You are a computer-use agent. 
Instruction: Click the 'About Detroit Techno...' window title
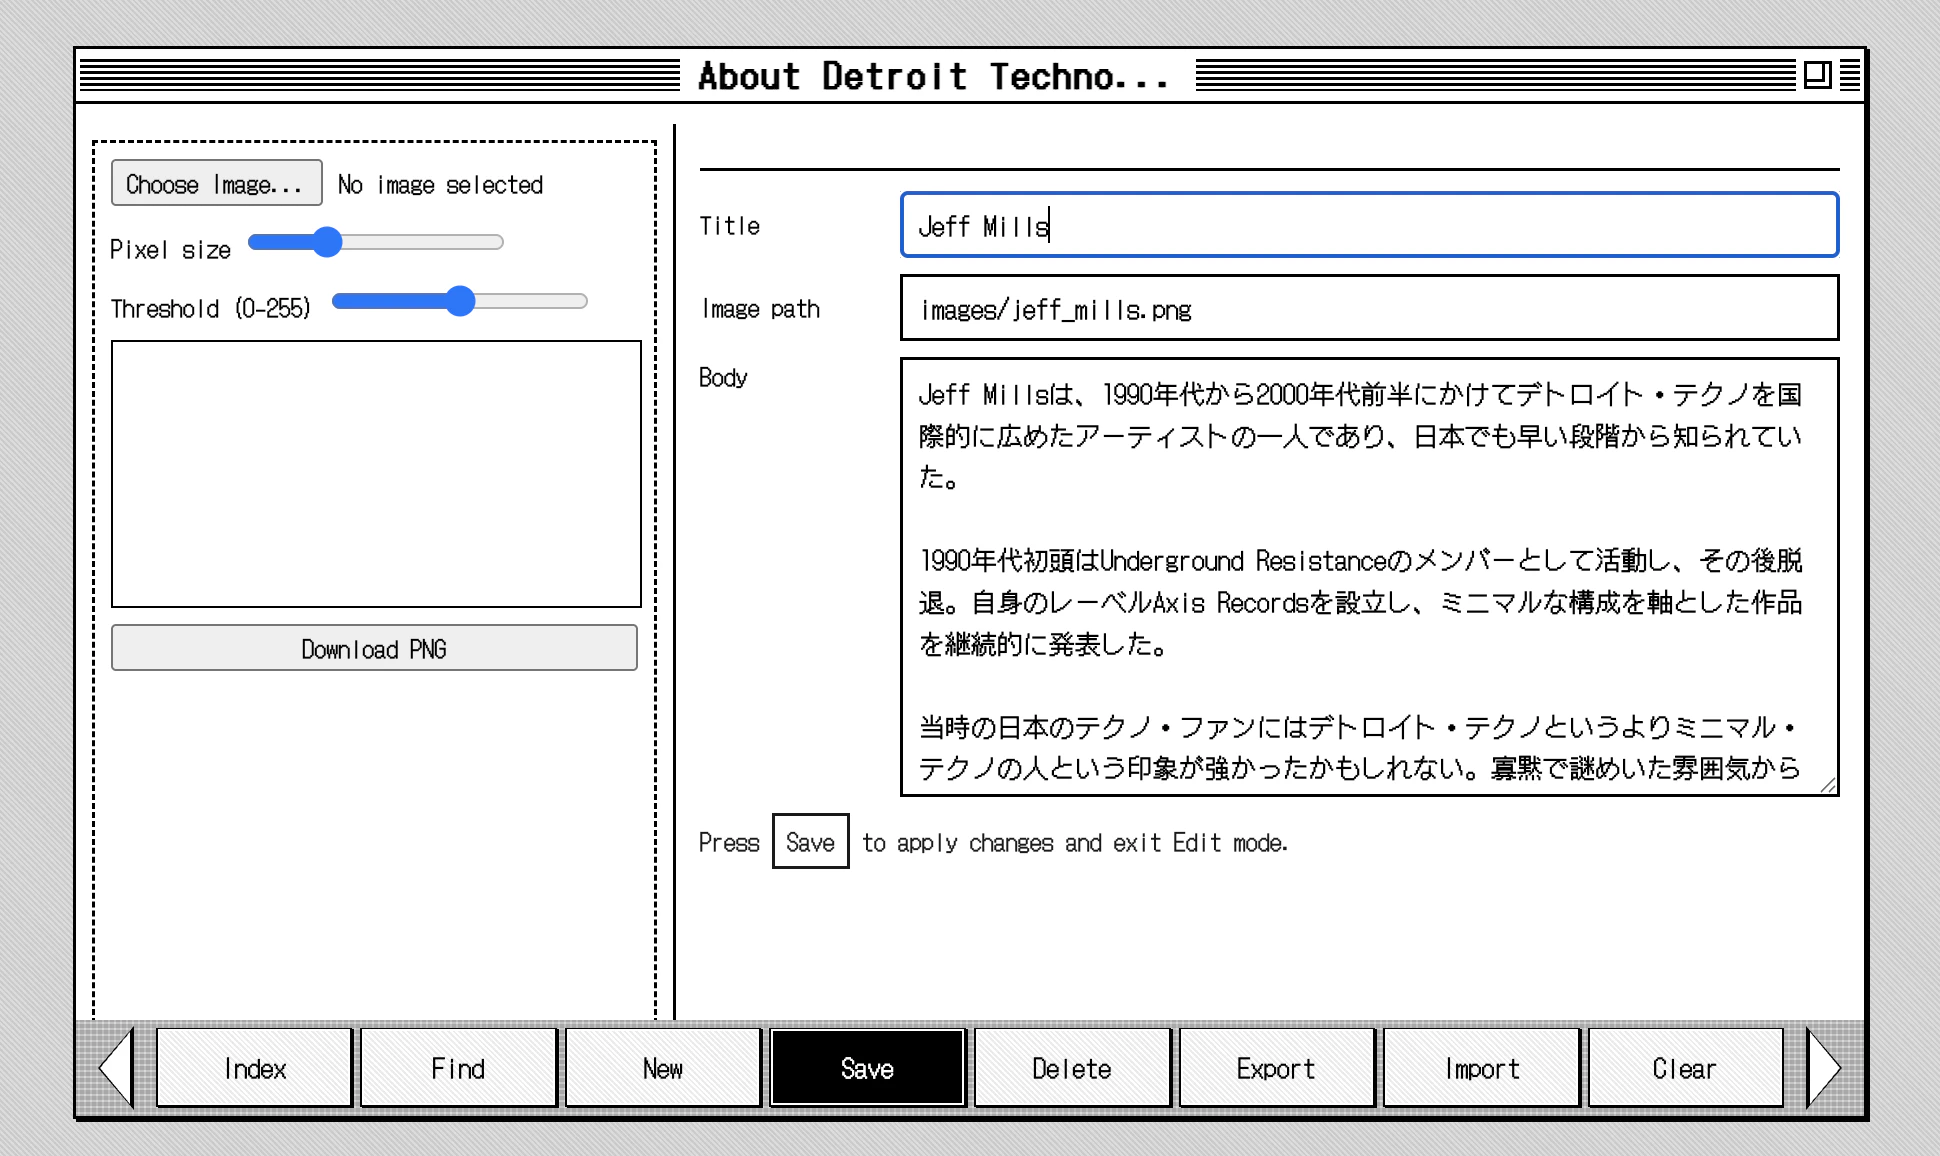tap(933, 76)
